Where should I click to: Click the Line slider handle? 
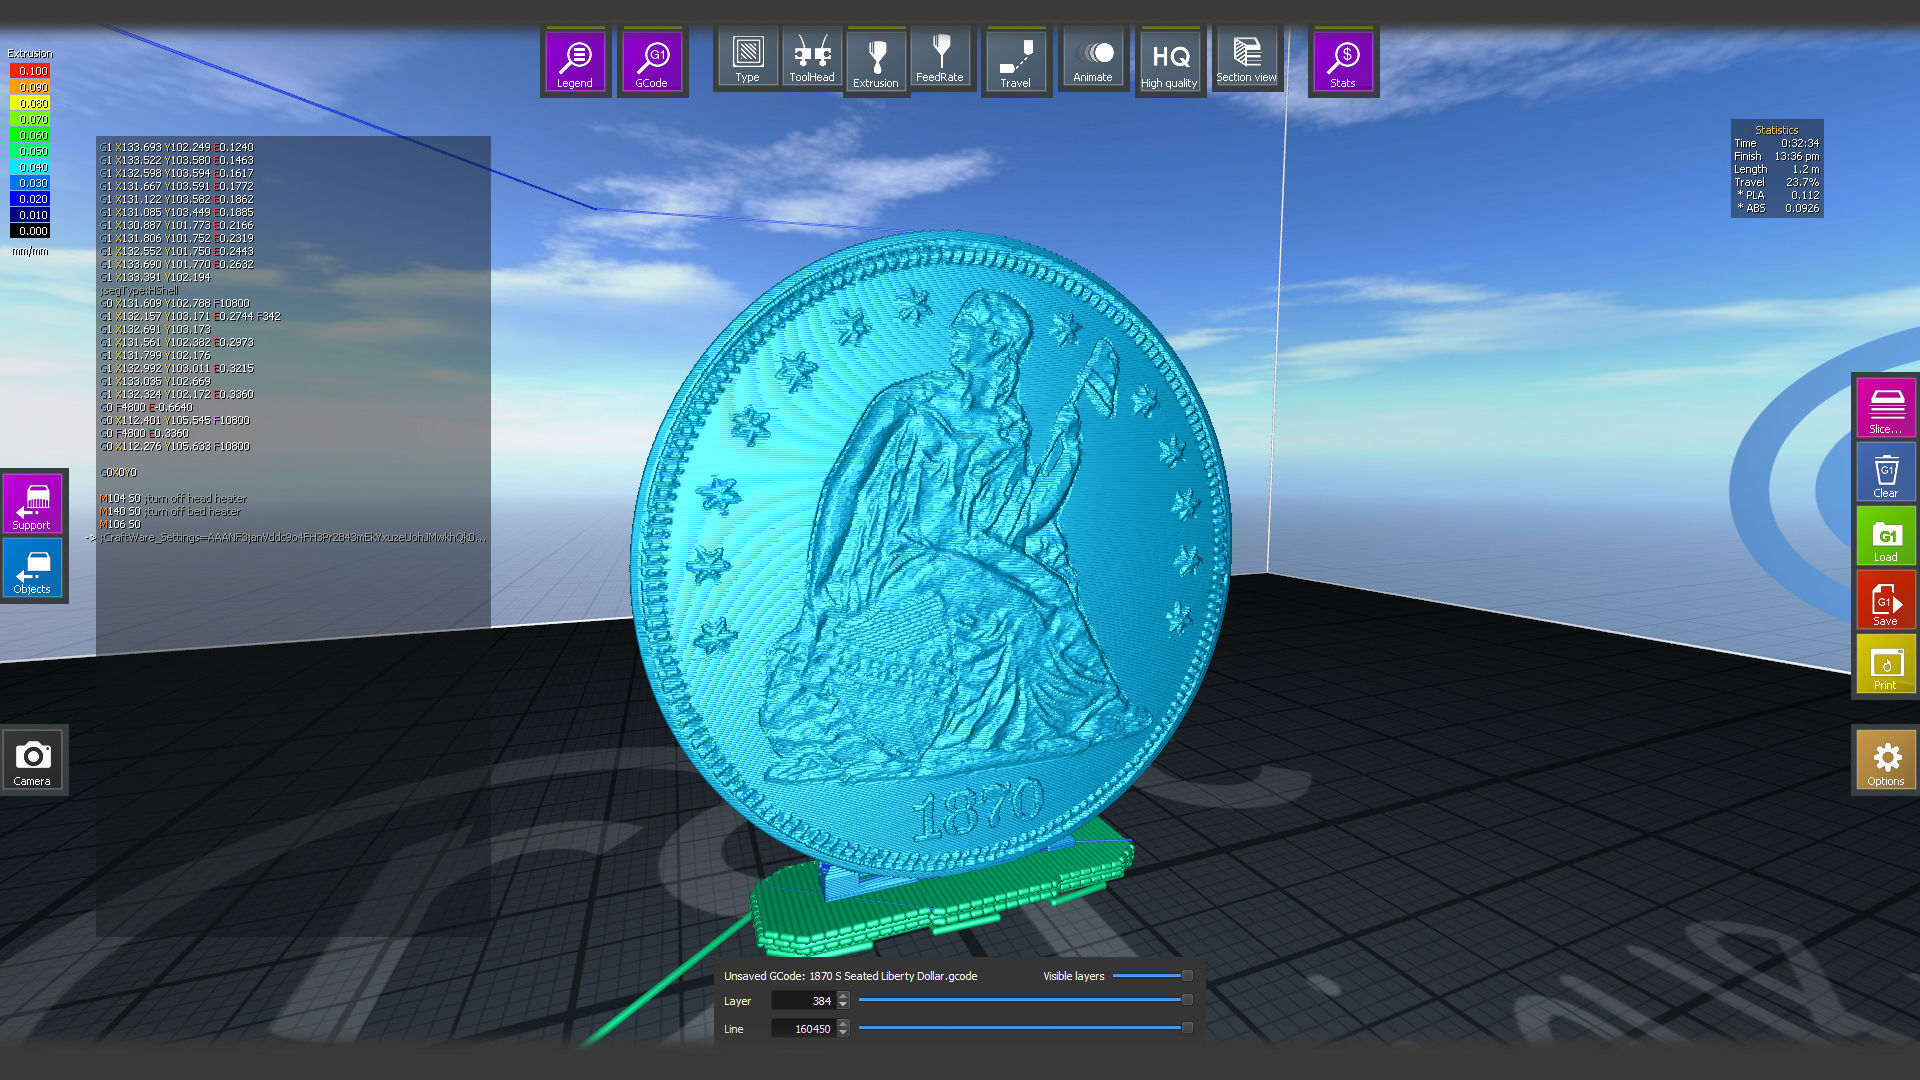click(x=1187, y=1028)
